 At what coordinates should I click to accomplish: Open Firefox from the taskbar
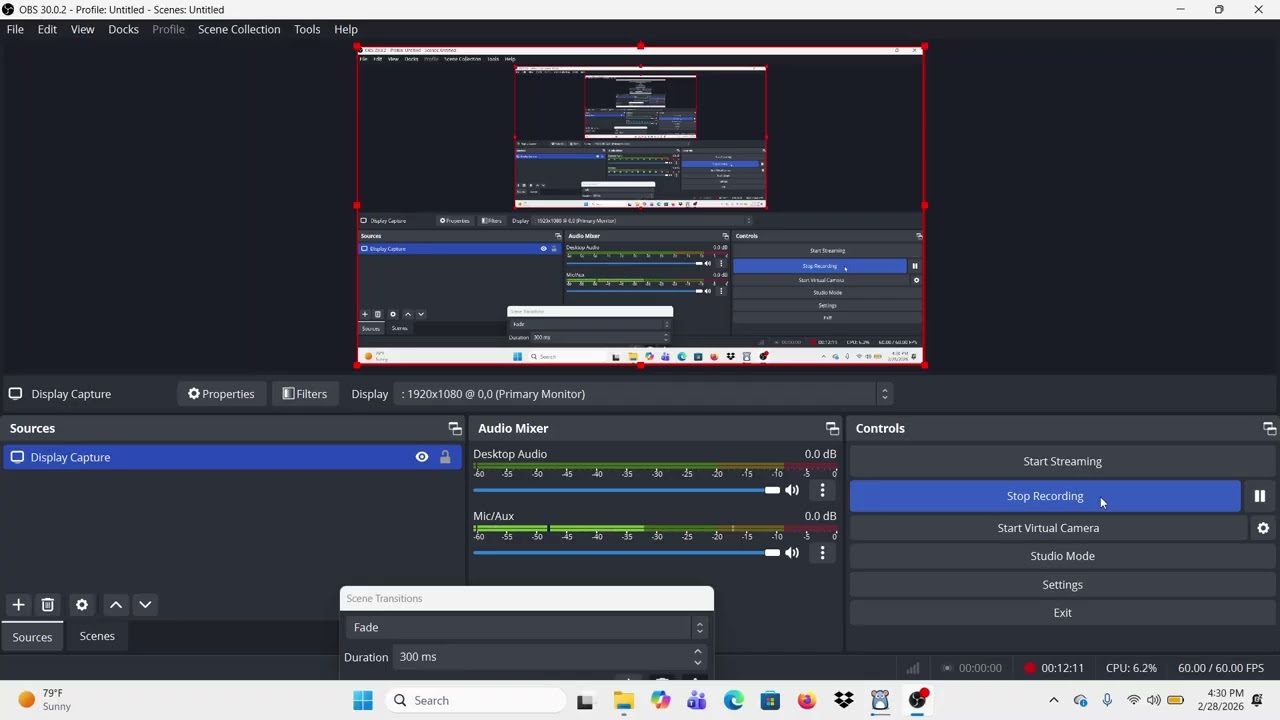pyautogui.click(x=807, y=700)
